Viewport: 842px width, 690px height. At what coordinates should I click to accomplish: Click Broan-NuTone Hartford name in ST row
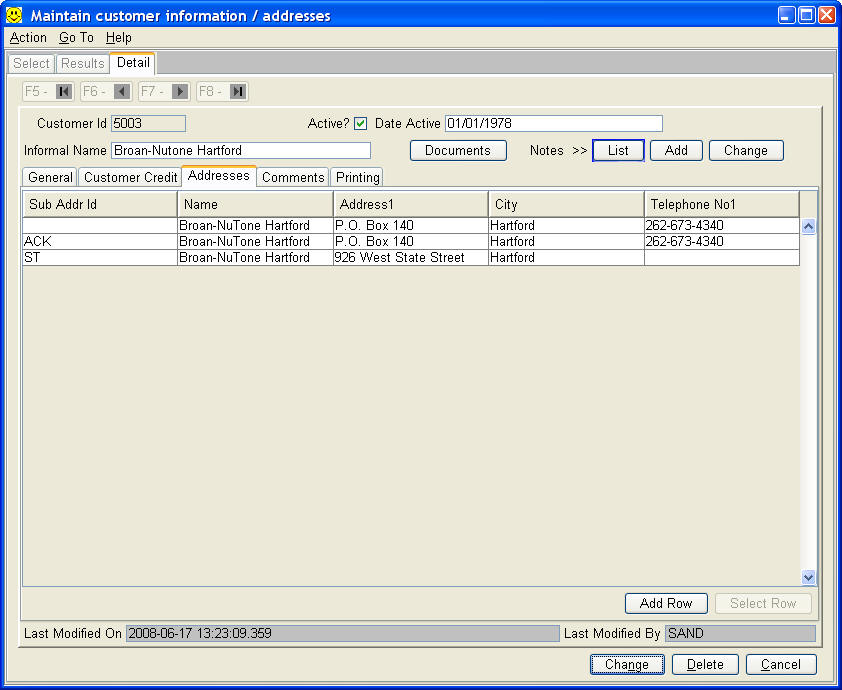255,258
